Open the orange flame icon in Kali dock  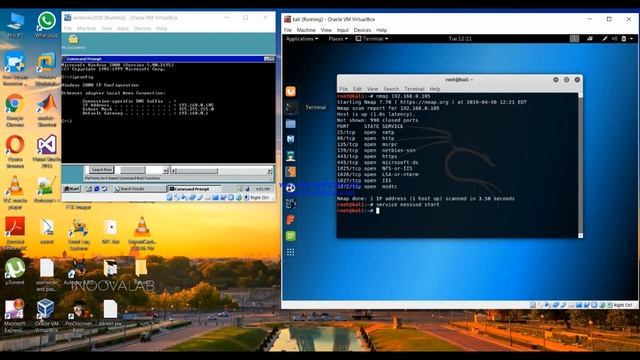pyautogui.click(x=291, y=220)
